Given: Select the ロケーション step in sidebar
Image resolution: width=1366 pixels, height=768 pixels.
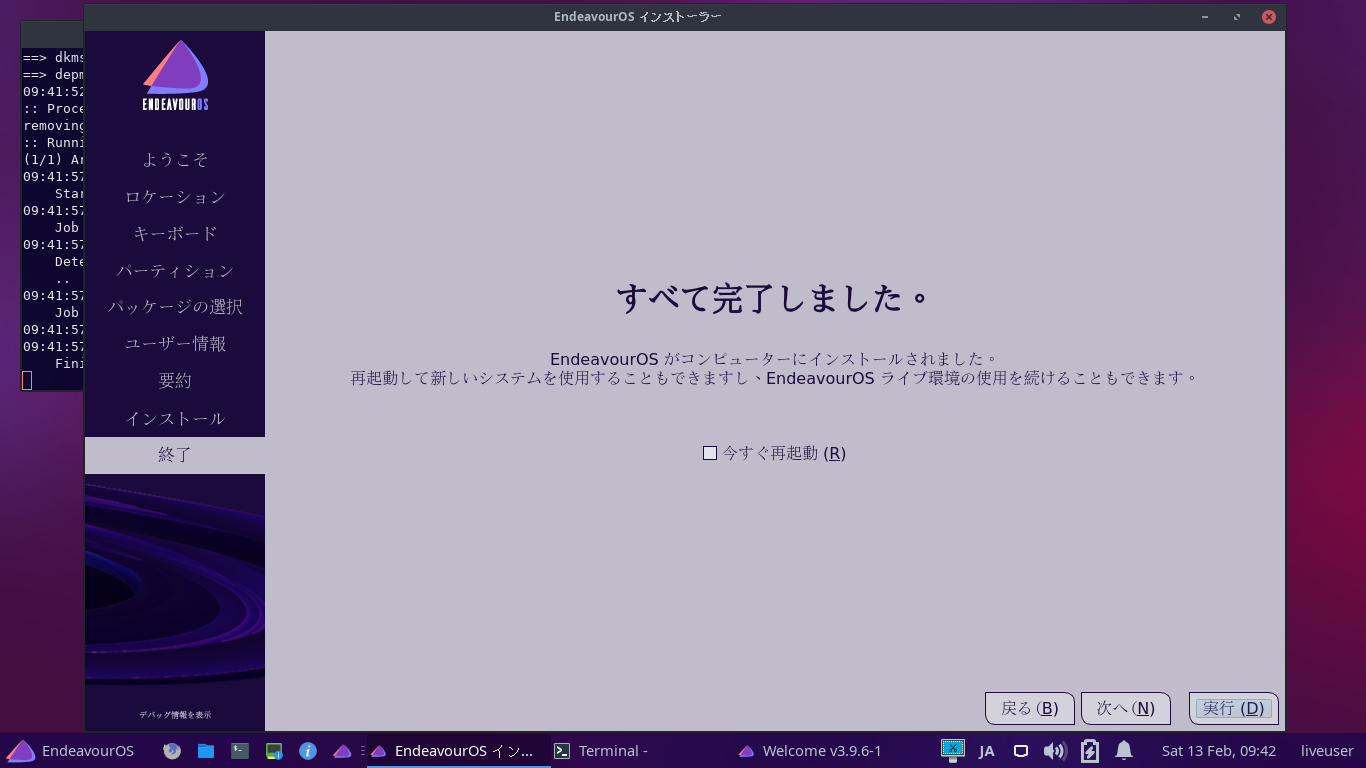Looking at the screenshot, I should click(x=175, y=197).
